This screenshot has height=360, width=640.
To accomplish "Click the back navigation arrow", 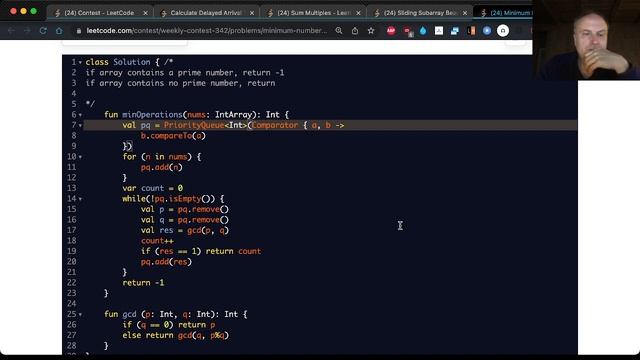I will (x=11, y=31).
